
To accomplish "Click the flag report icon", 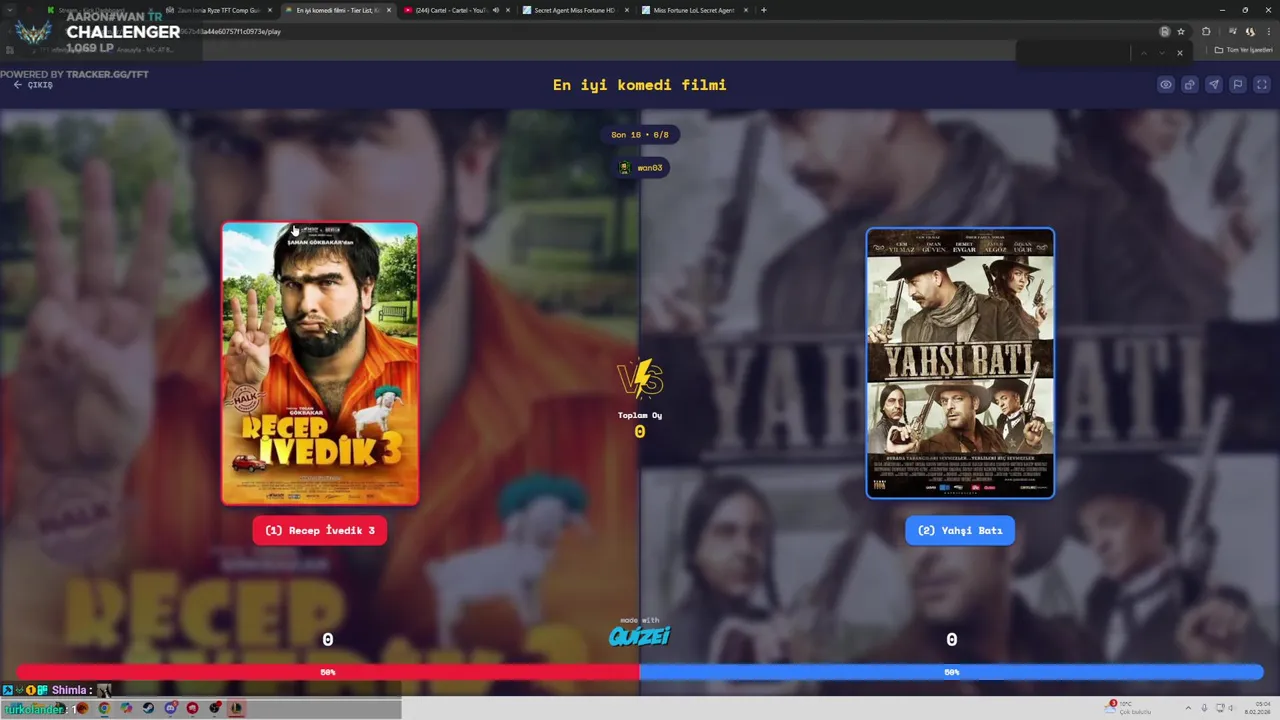I will (x=1238, y=85).
